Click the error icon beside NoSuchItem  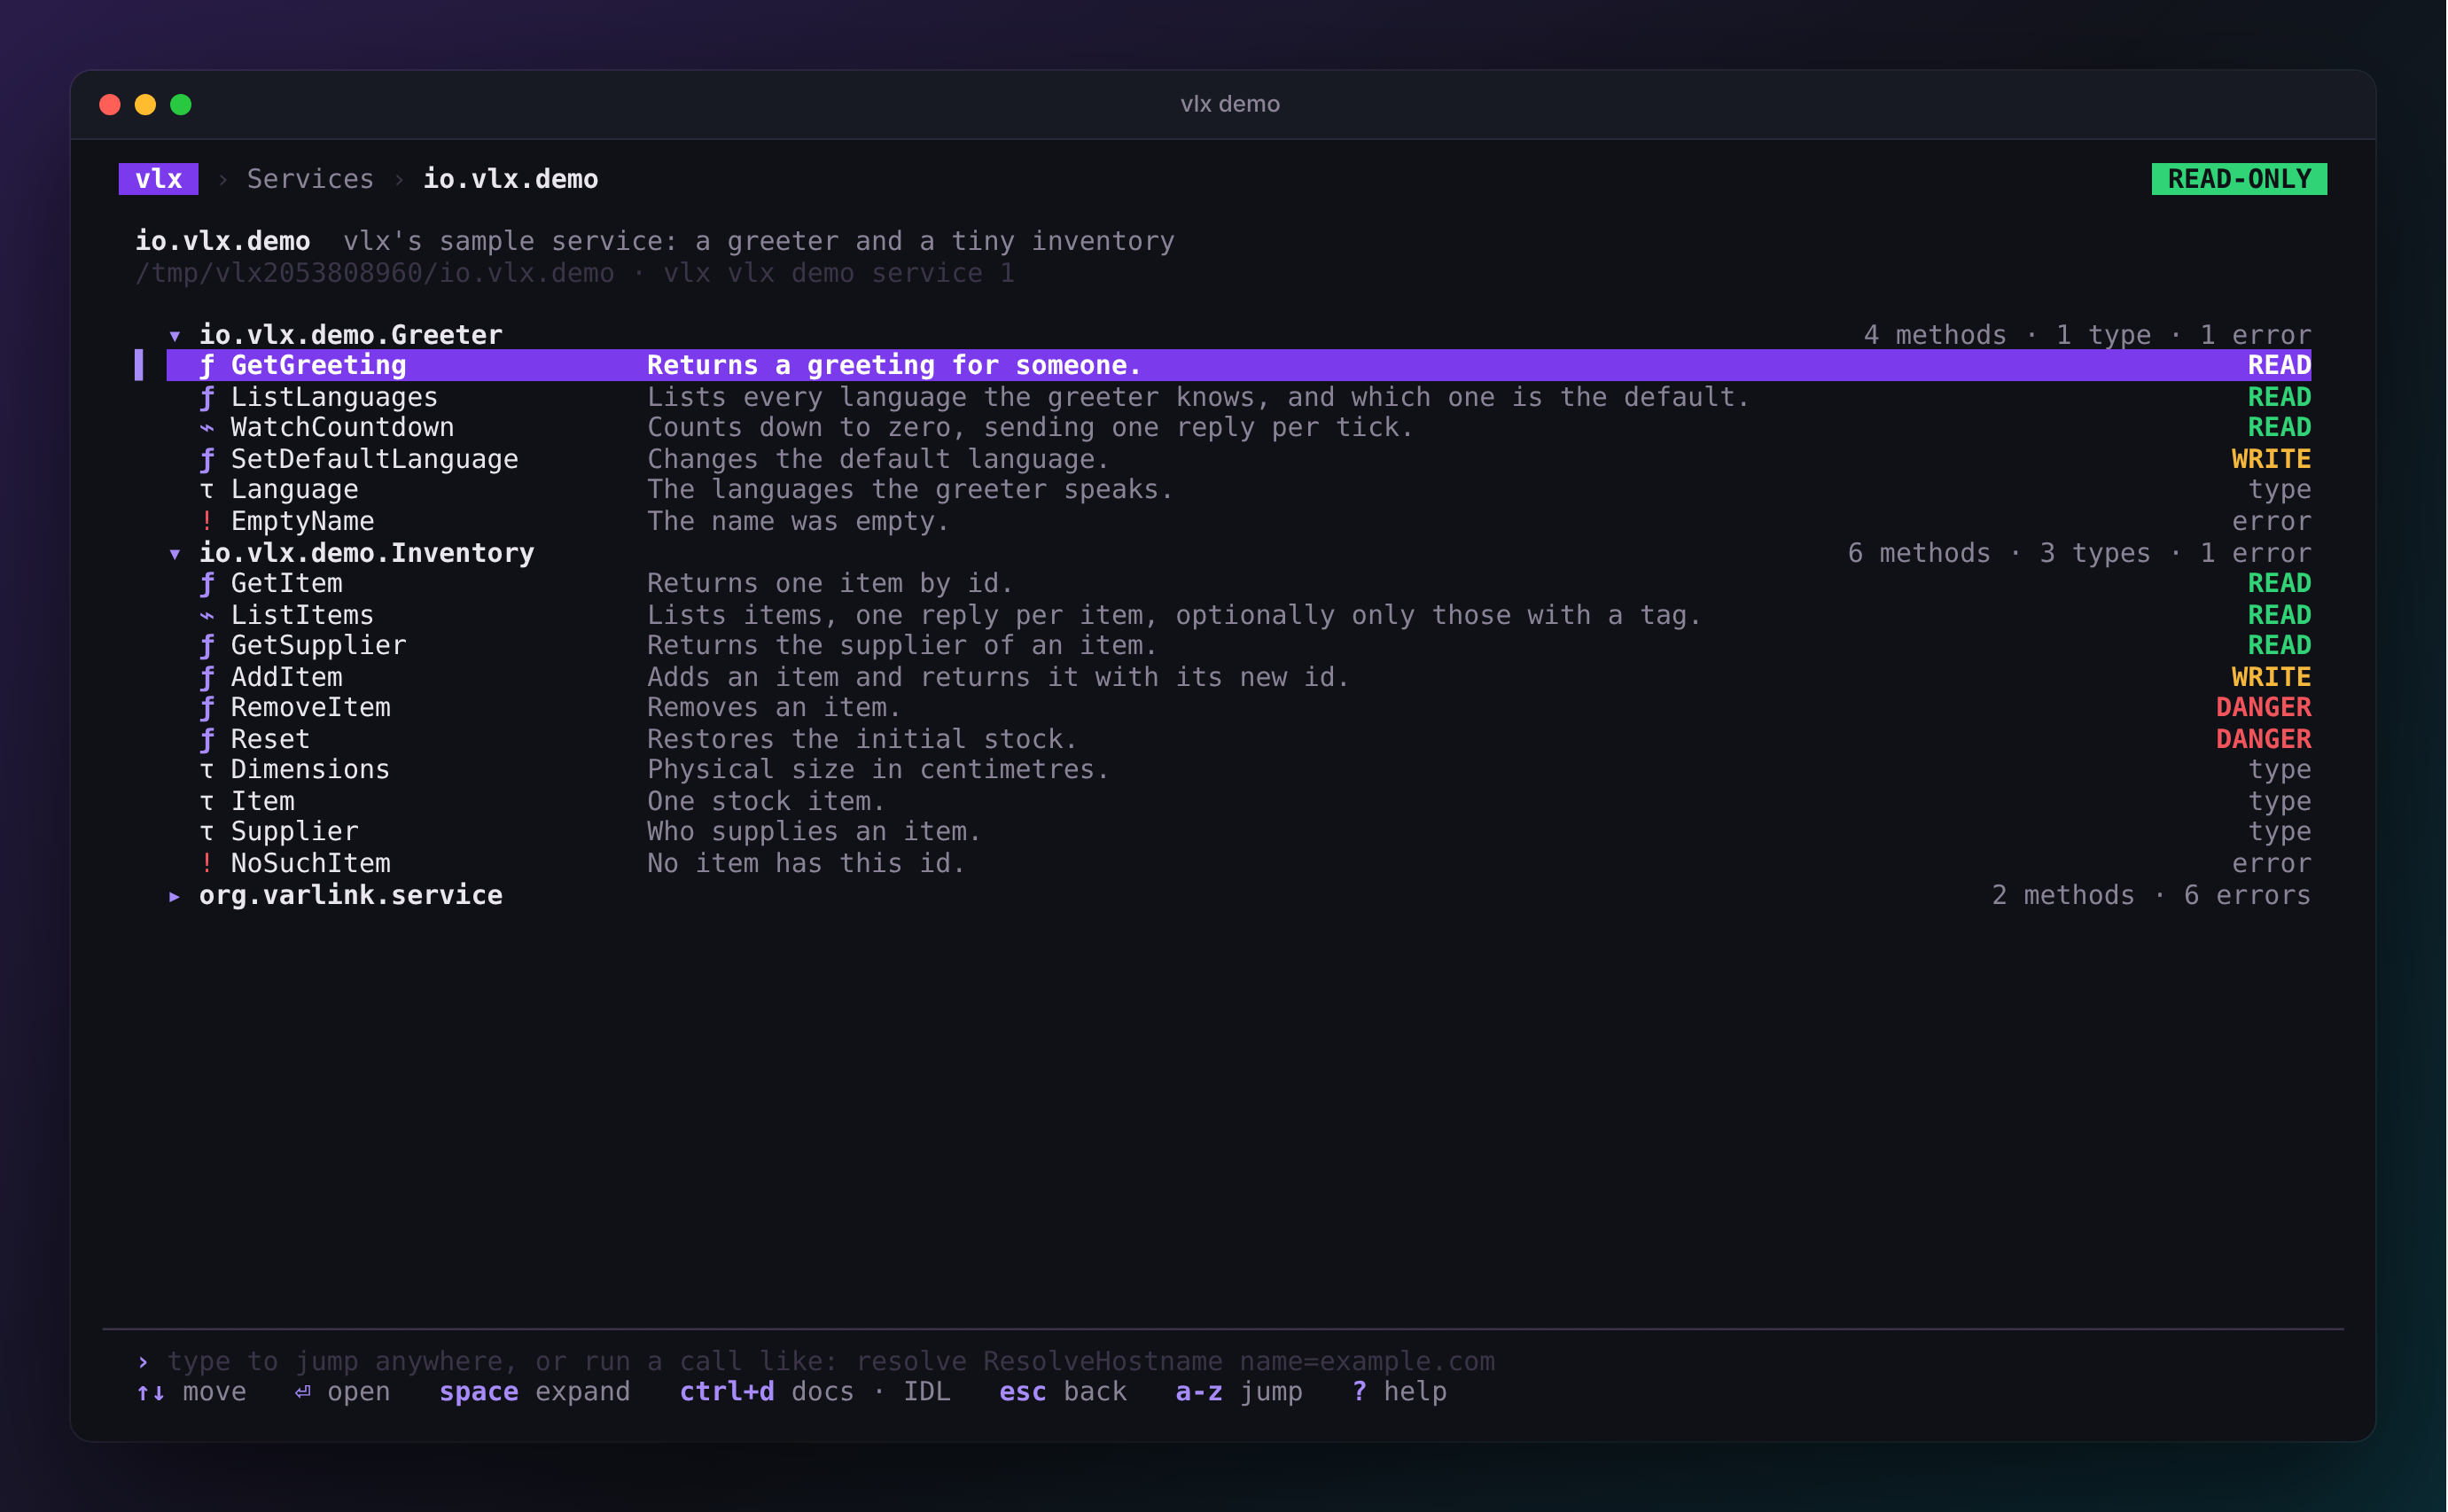[207, 863]
